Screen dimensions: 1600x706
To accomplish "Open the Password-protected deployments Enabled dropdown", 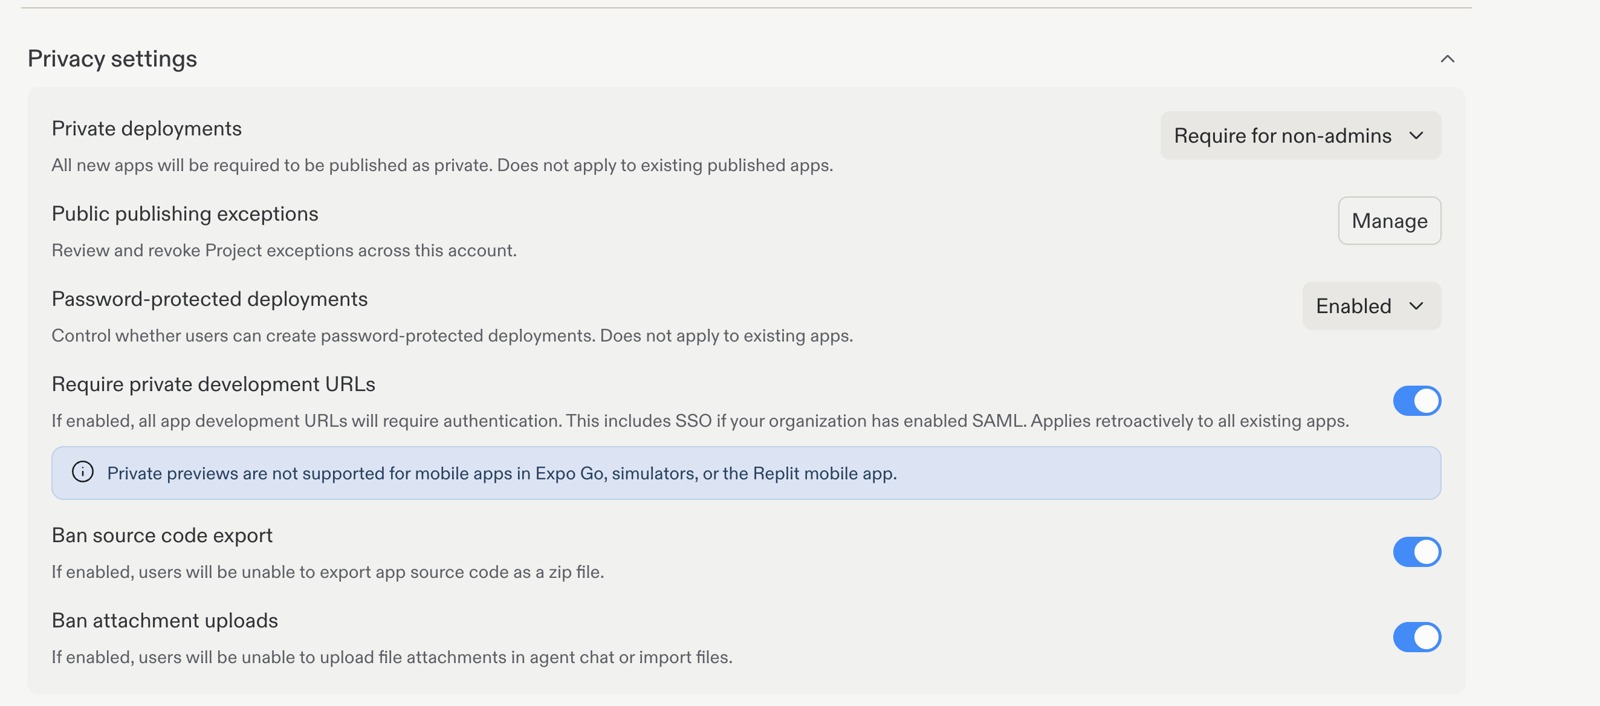I will point(1371,306).
